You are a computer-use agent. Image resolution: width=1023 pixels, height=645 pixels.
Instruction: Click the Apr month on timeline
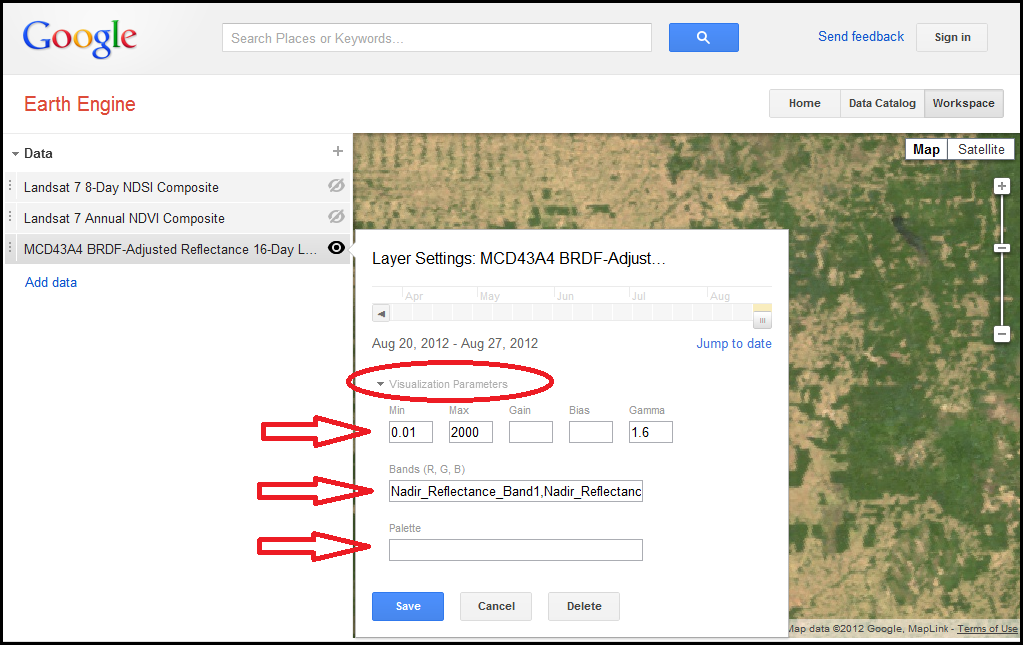[414, 296]
